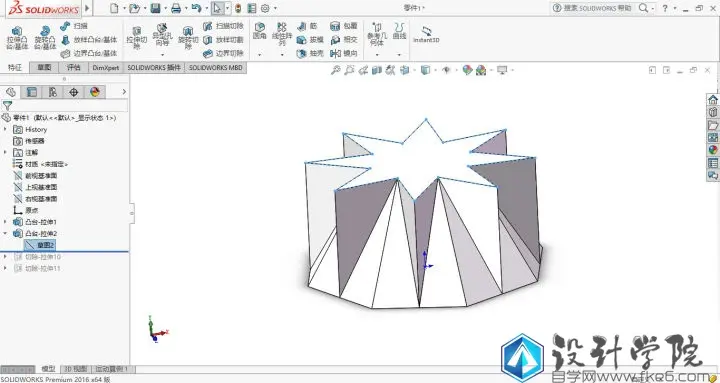Click the Edit Appearance color ball icon
The width and height of the screenshot is (720, 383).
467,70
